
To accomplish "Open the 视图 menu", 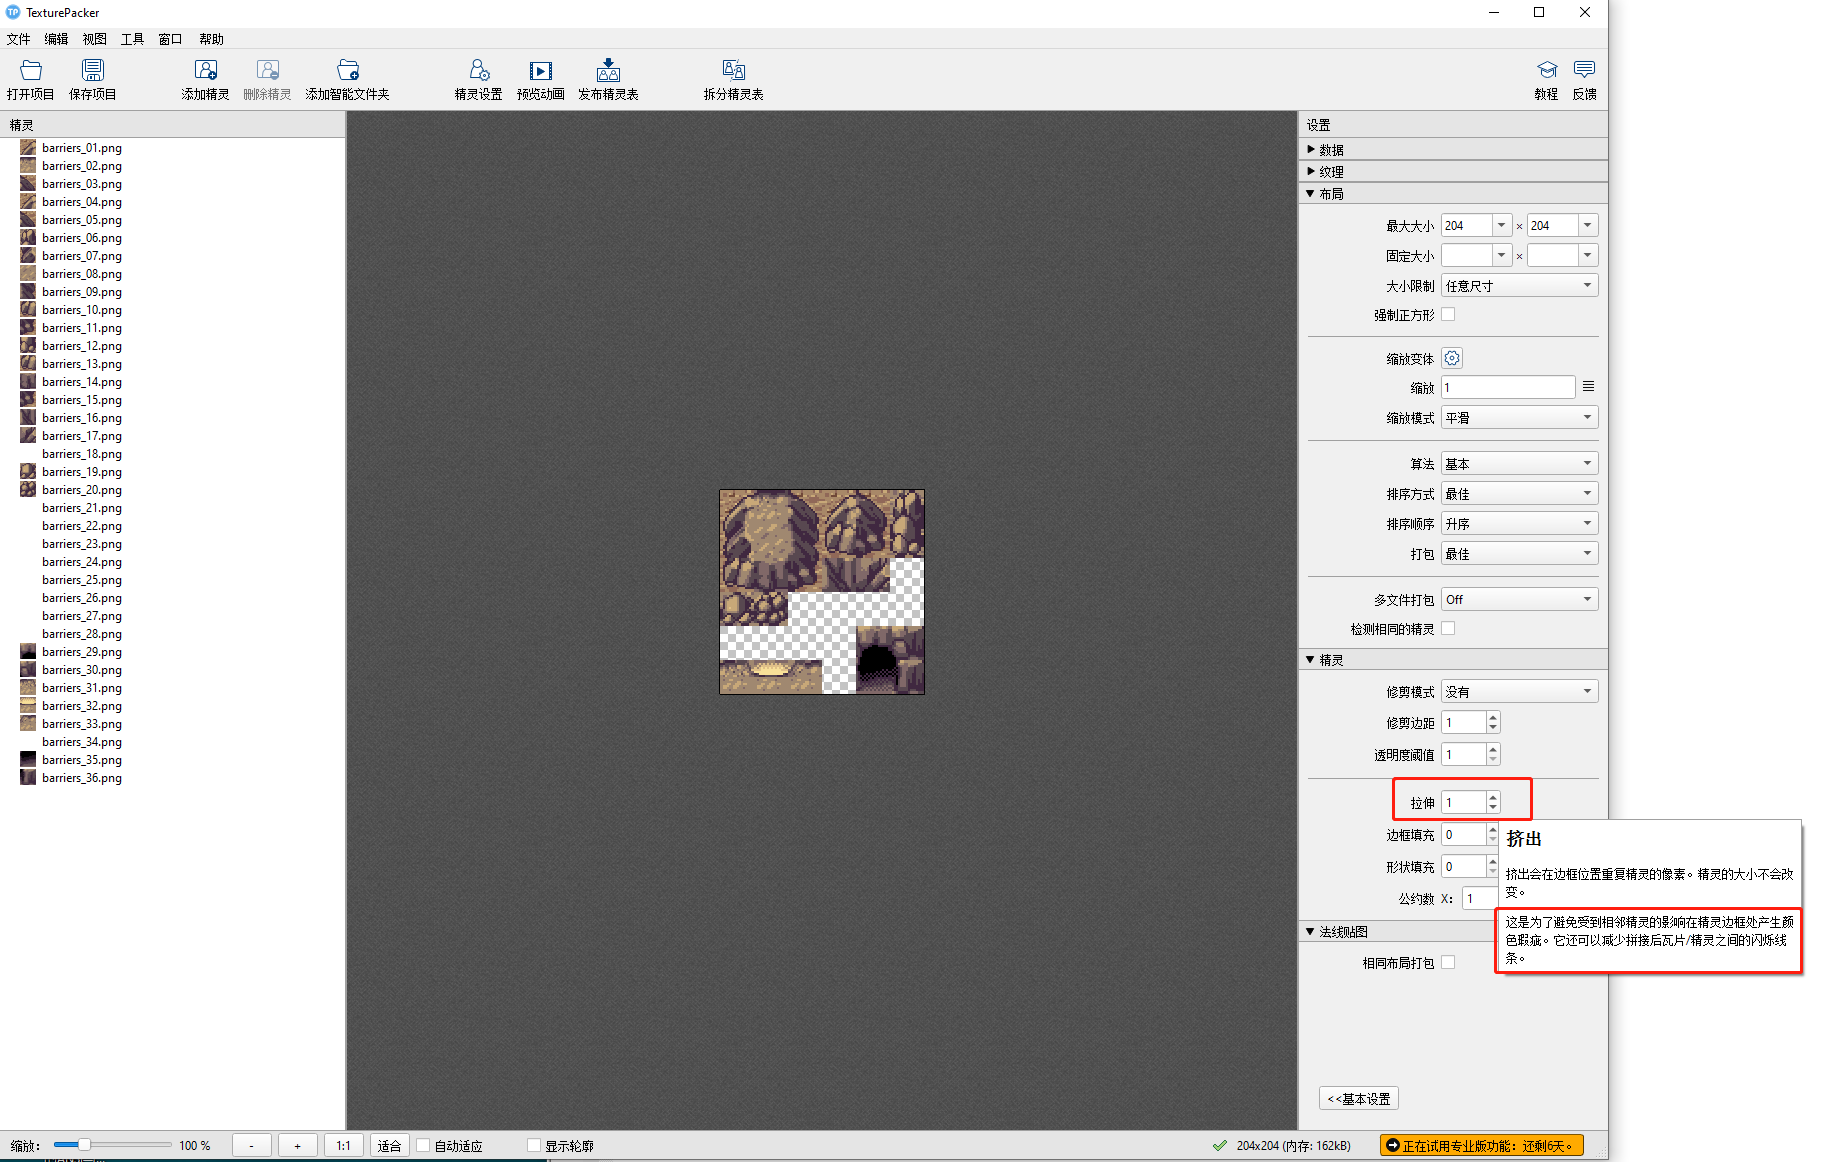I will pos(94,39).
